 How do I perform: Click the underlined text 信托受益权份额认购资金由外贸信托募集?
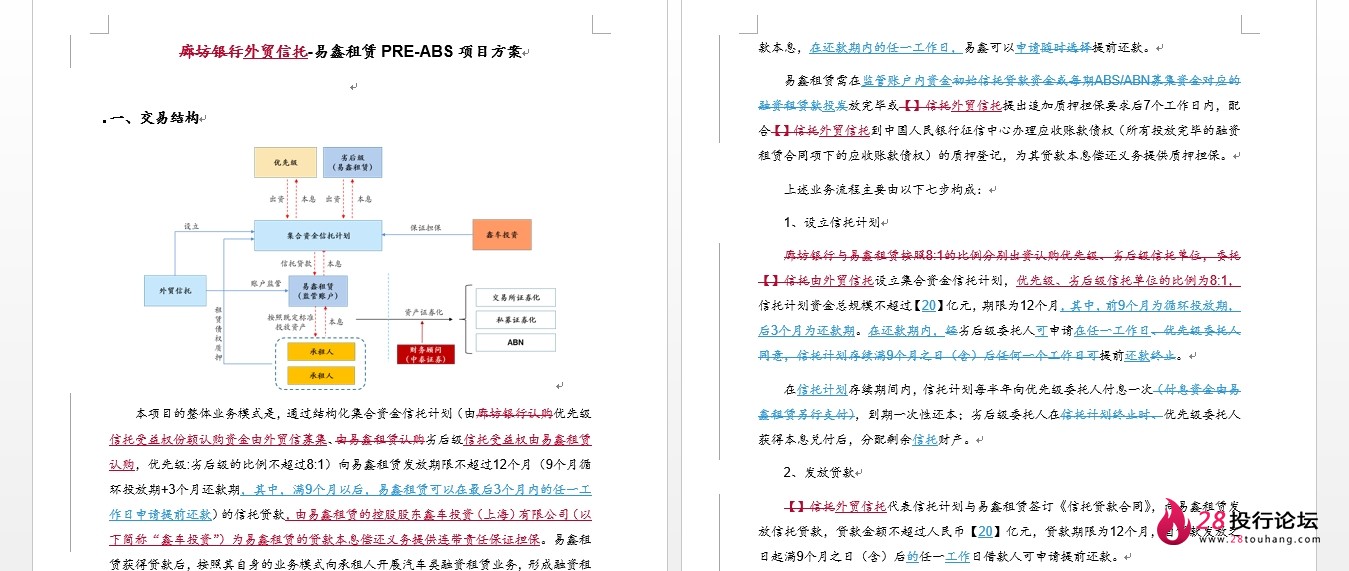[x=218, y=438]
